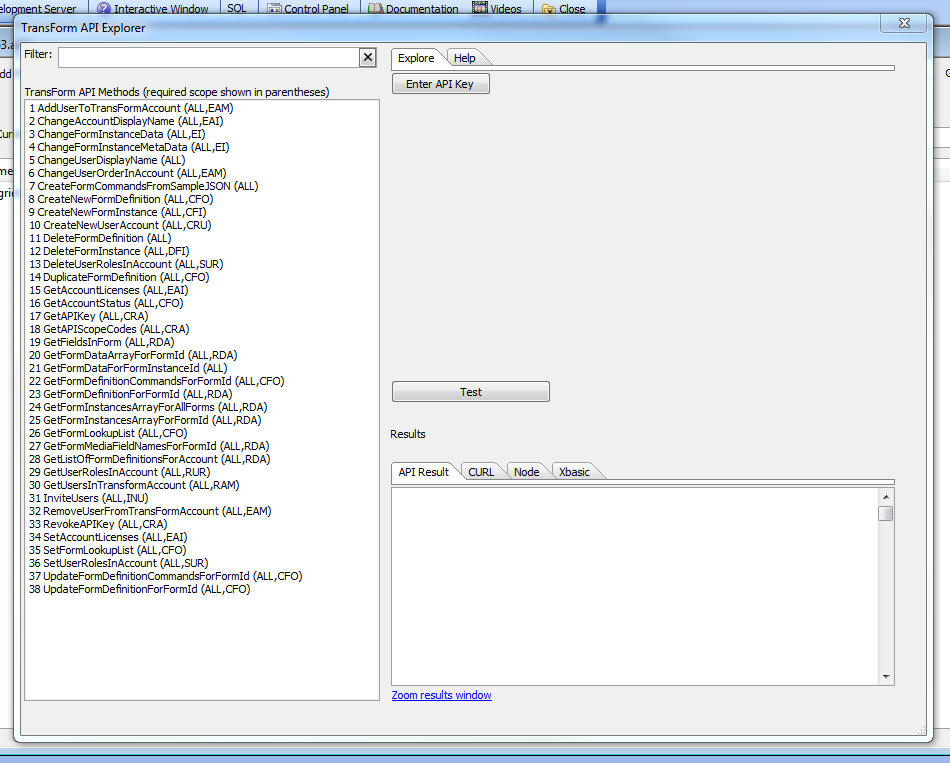Open the Videos film icon
950x763 pixels.
click(480, 7)
